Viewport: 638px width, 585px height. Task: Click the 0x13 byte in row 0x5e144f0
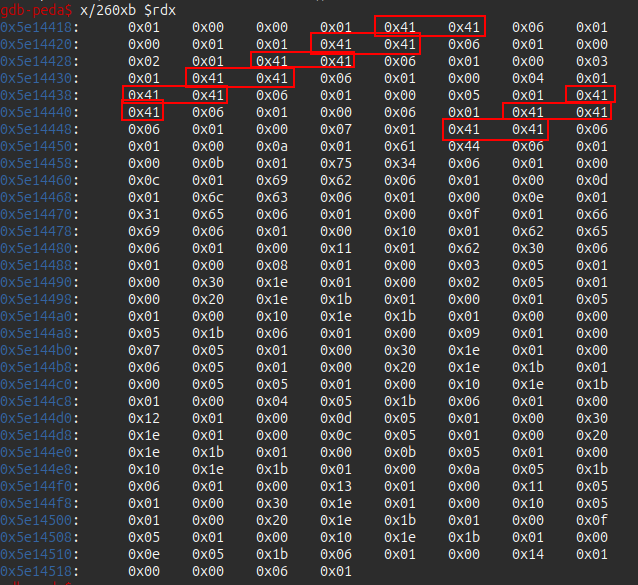(x=334, y=486)
